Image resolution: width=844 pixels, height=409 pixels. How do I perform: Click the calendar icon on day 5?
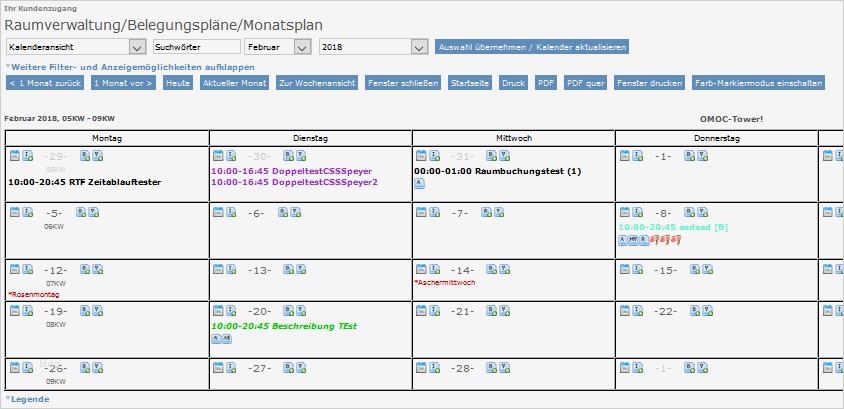click(x=15, y=212)
